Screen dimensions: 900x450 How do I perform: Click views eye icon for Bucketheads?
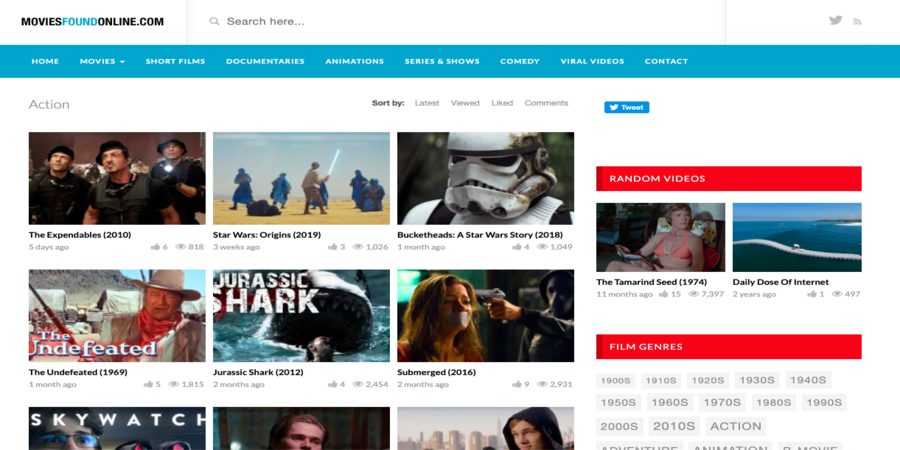(x=542, y=247)
